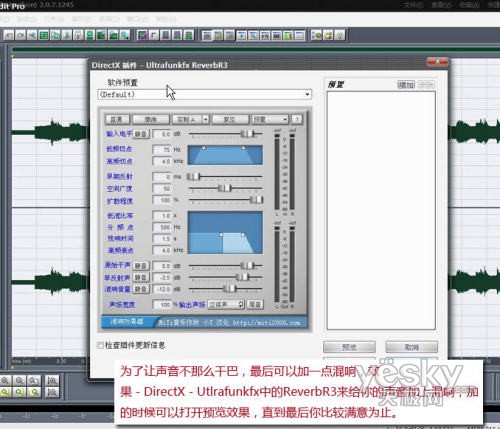Click the 增加 add preset button
500x429 pixels.
[406, 85]
